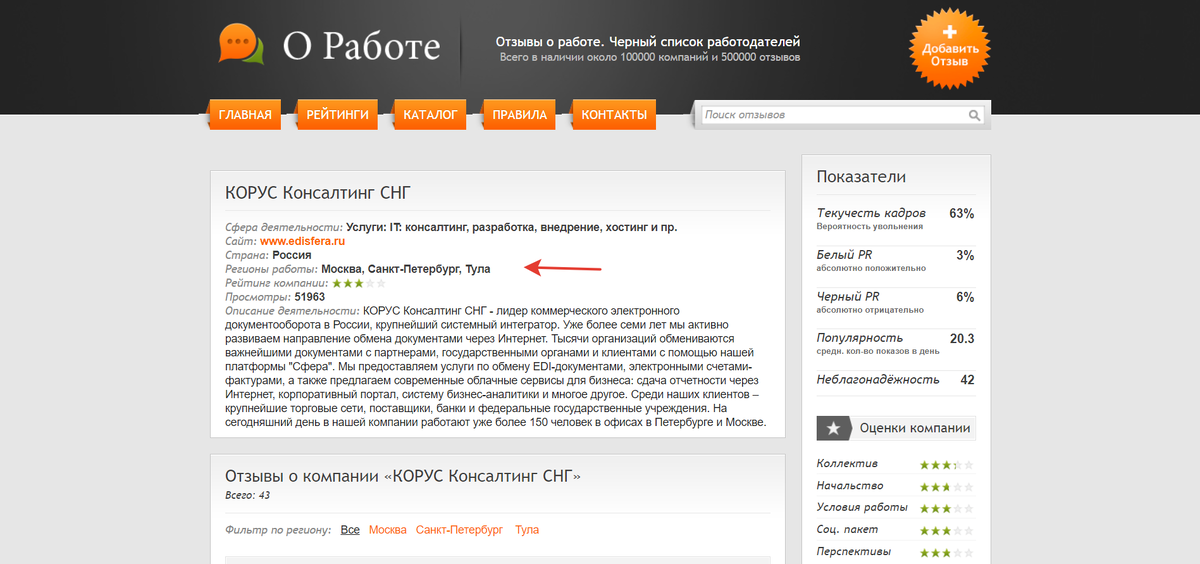The image size is (1200, 564).
Task: Click the Белый PR indicator
Action: click(x=844, y=255)
